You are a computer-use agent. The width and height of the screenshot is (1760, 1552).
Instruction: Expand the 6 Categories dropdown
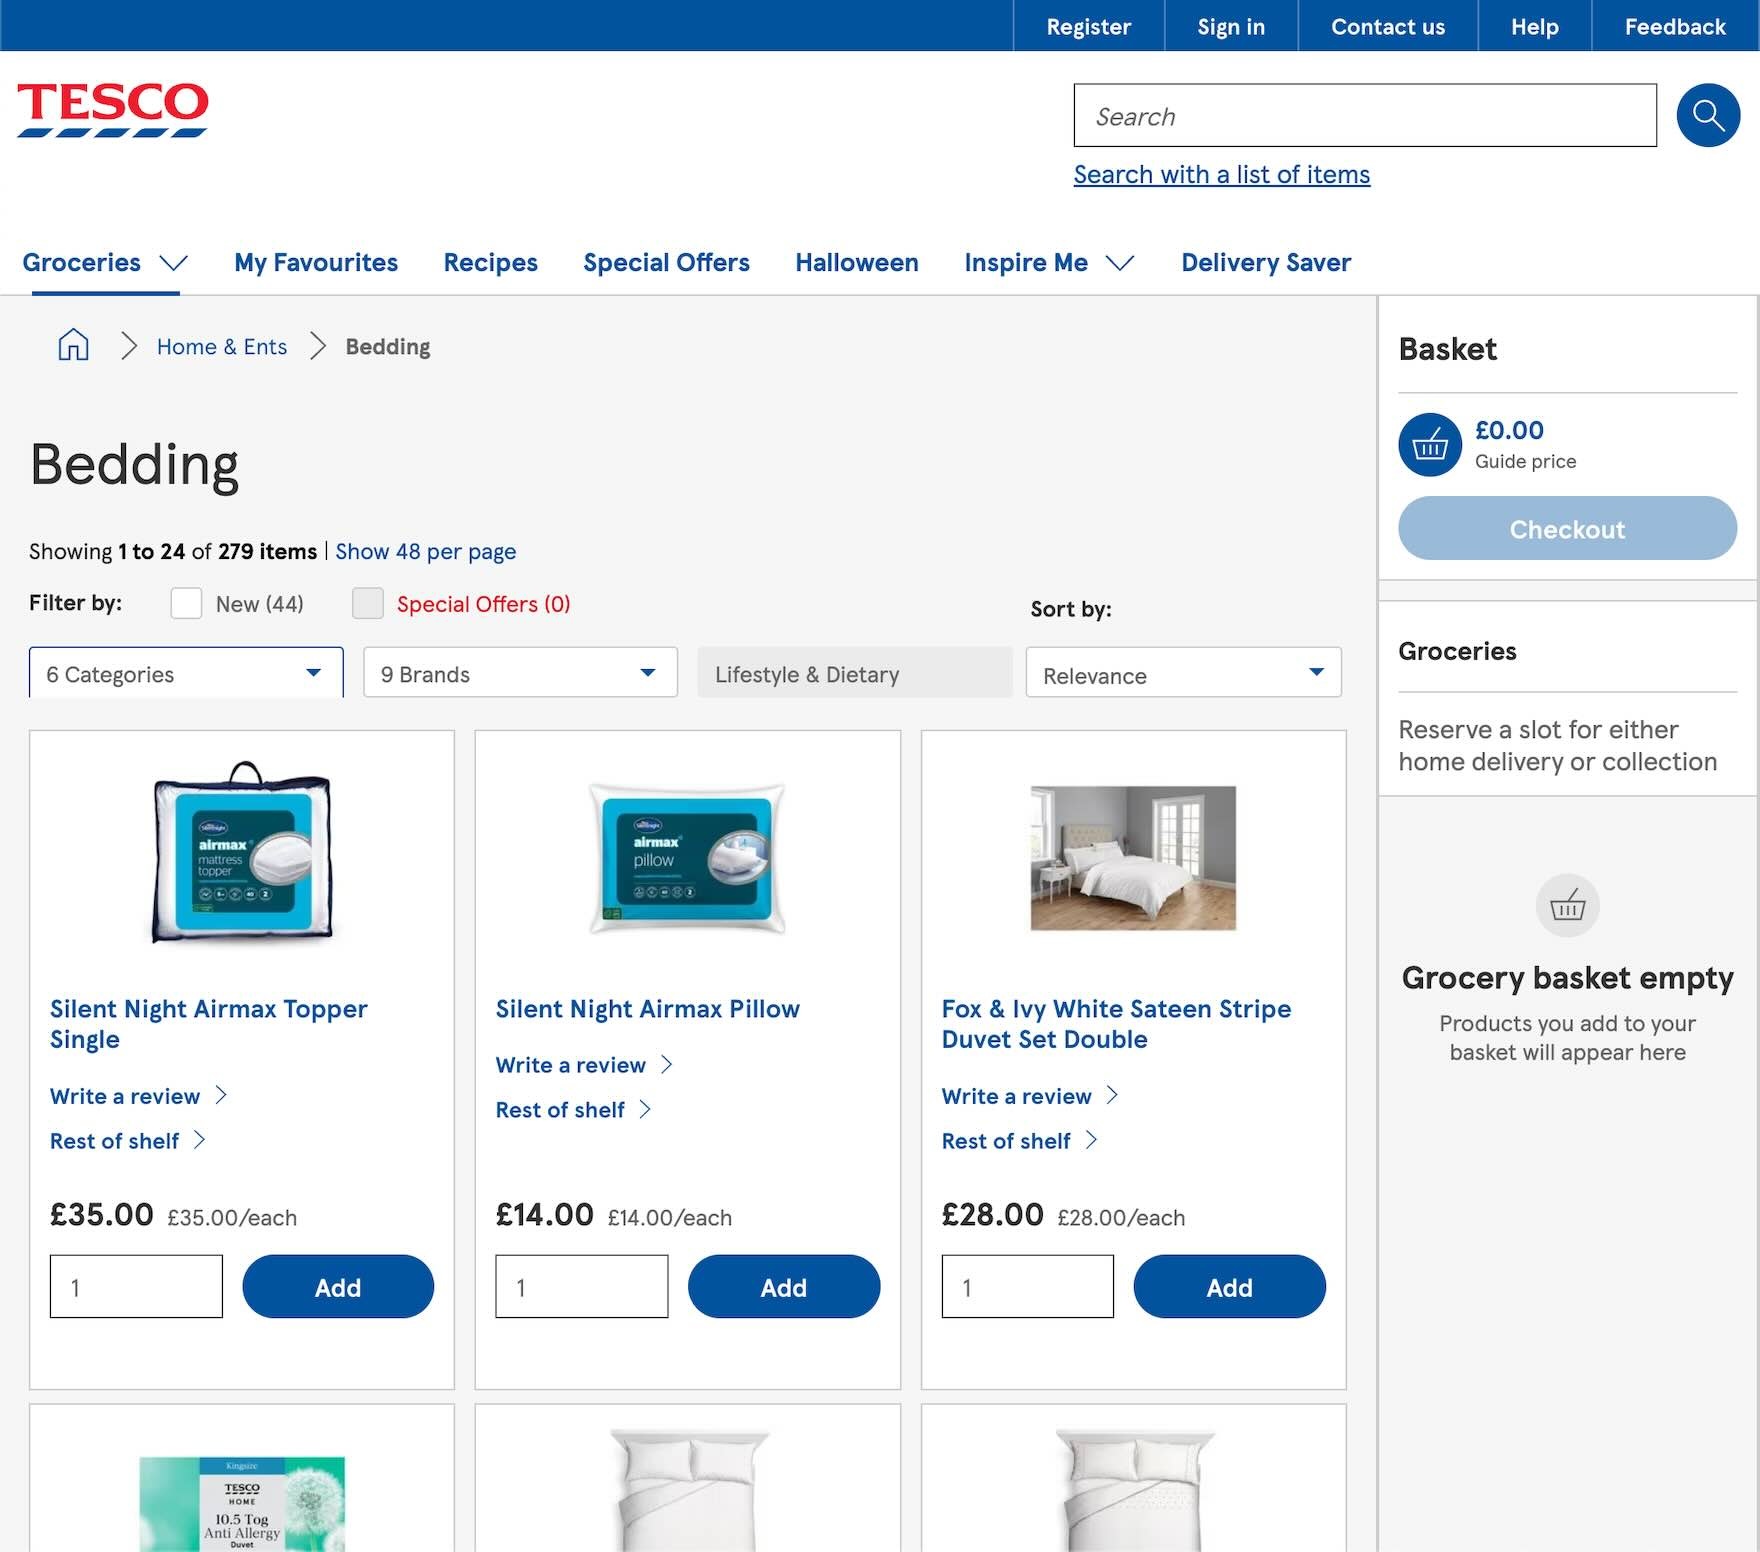186,673
